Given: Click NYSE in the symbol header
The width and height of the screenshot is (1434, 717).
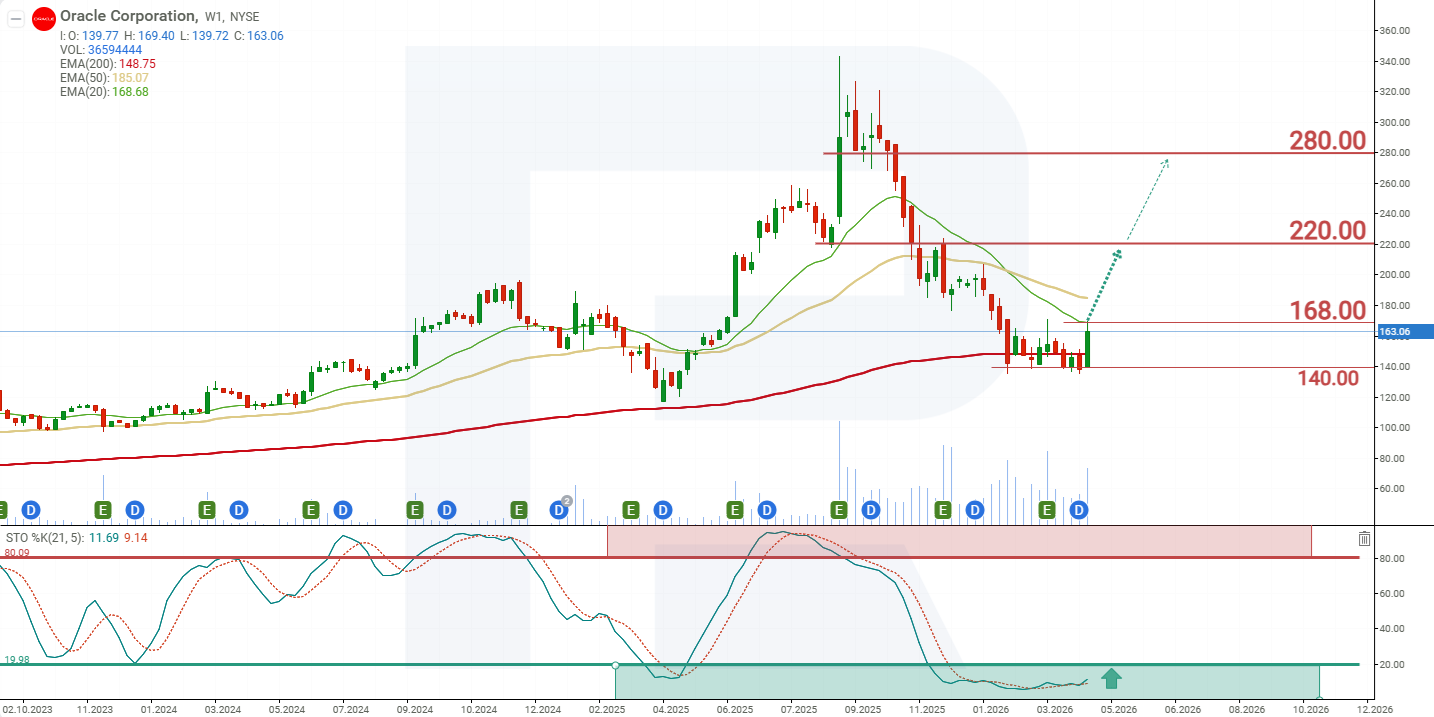Looking at the screenshot, I should [245, 16].
